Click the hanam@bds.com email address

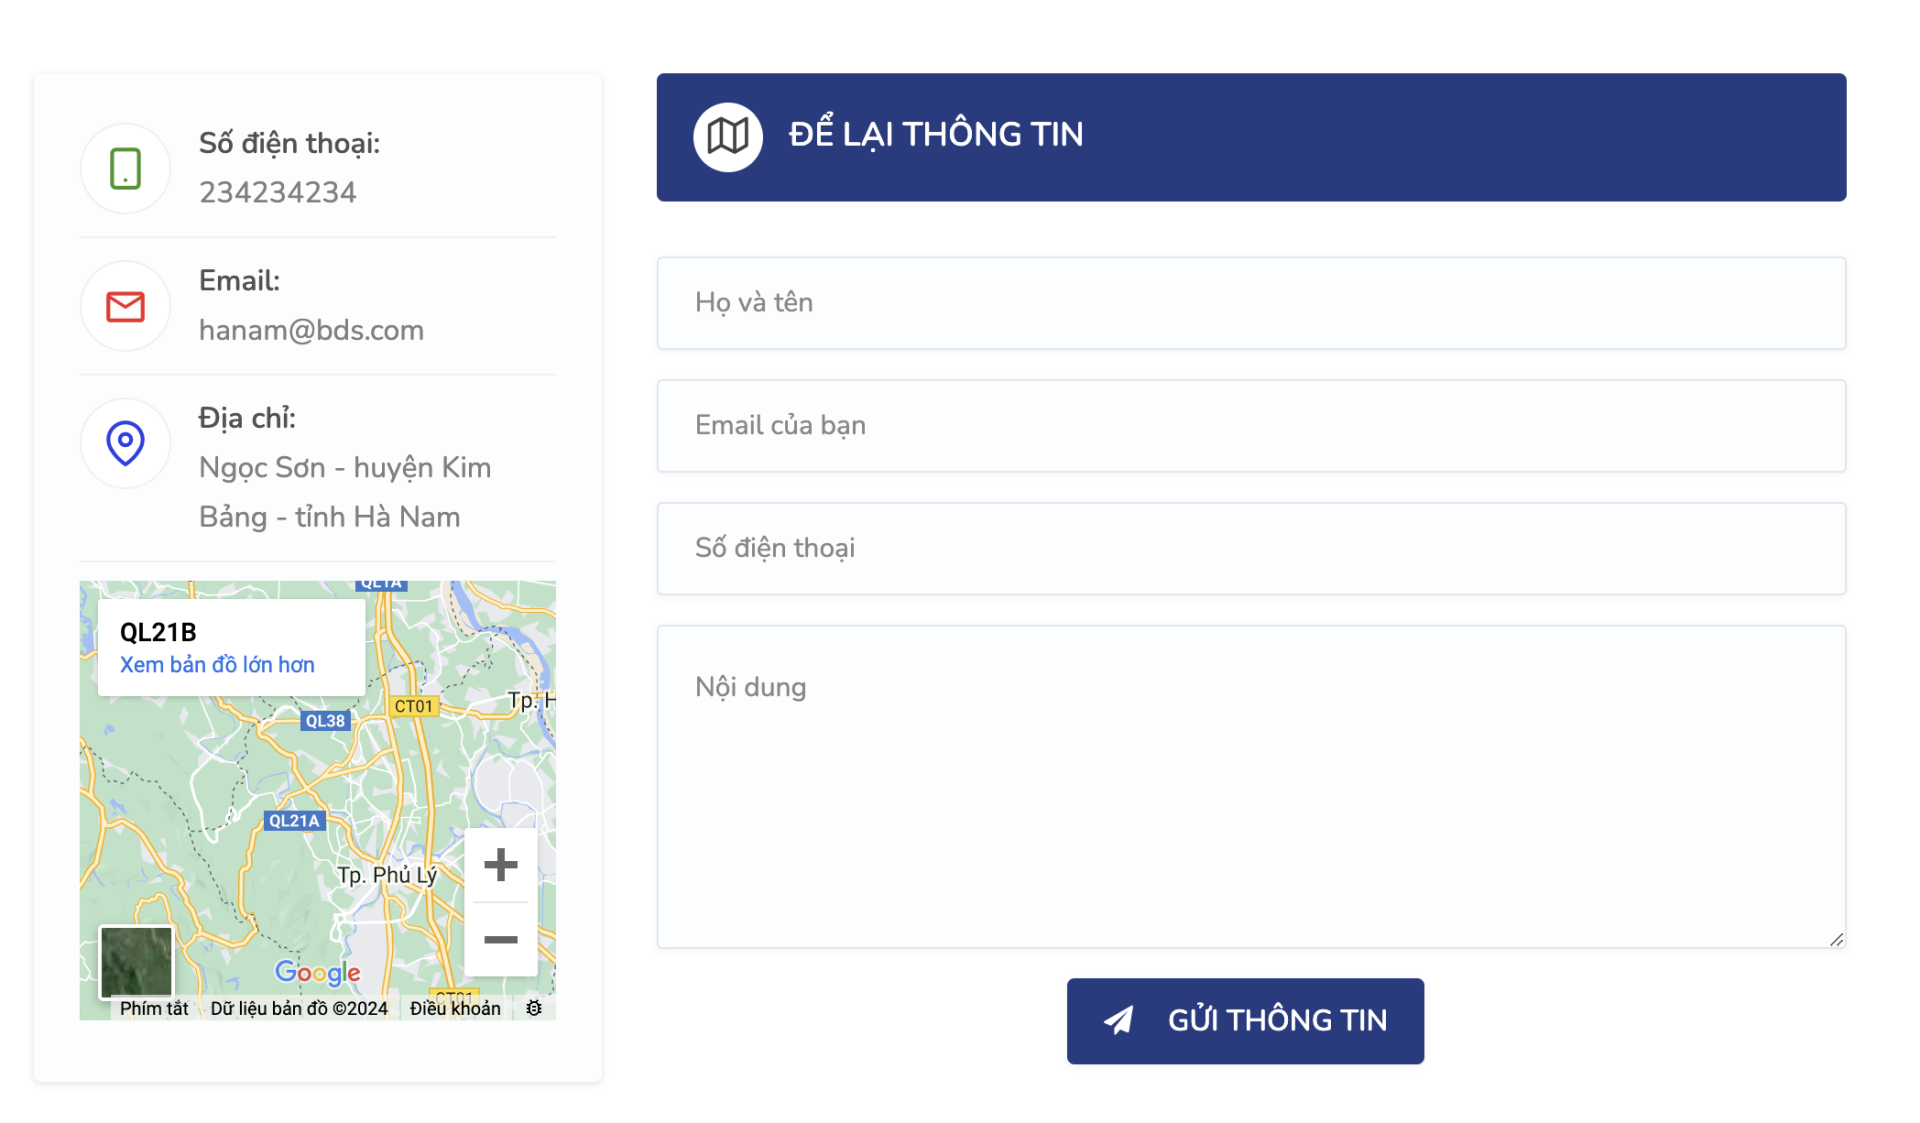(311, 330)
